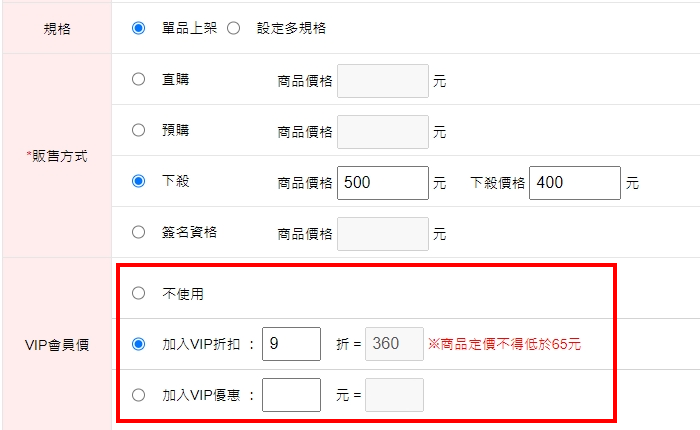Image resolution: width=700 pixels, height=430 pixels.
Task: Select the 加入VIP優惠 radio option
Action: 138,395
